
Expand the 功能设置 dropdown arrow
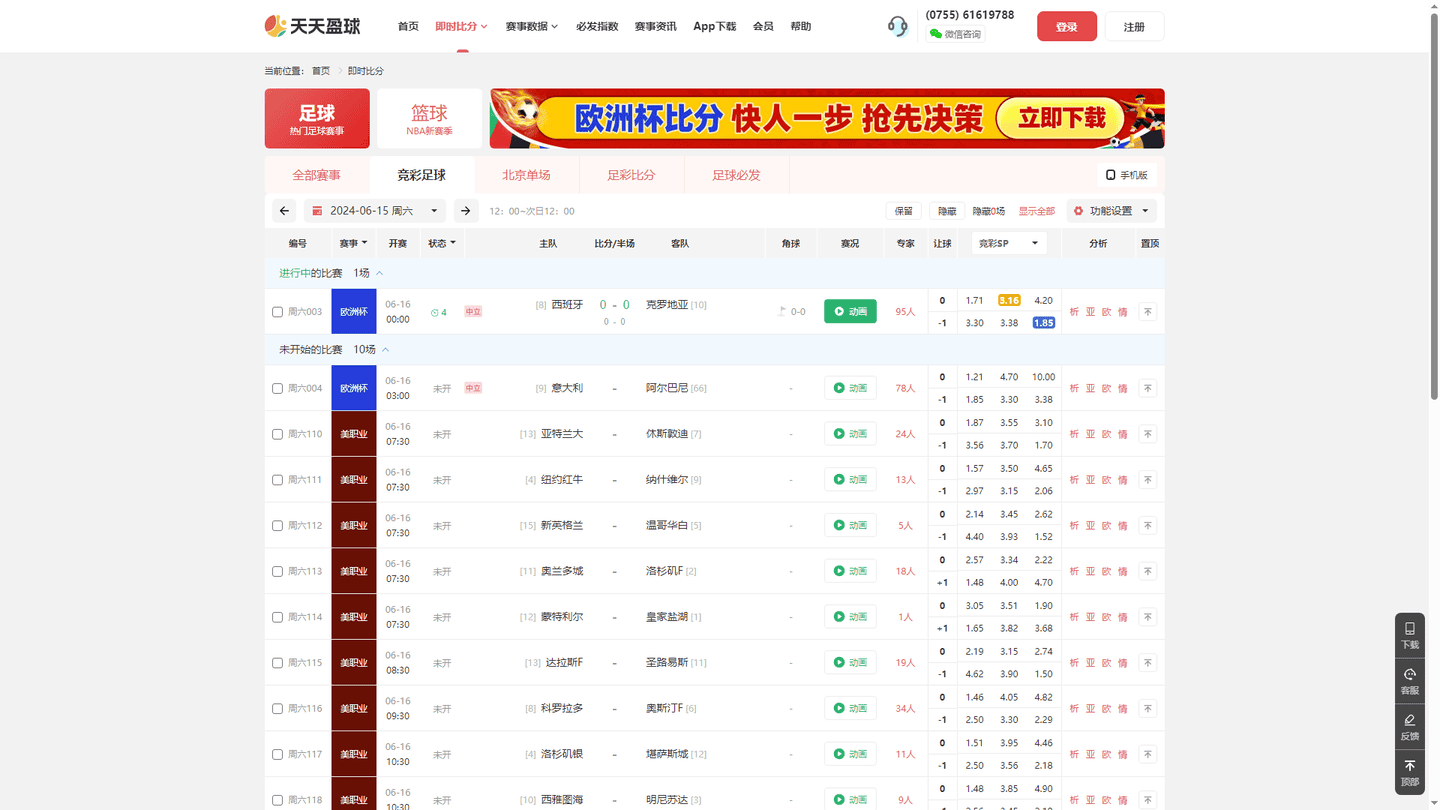[x=1145, y=211]
